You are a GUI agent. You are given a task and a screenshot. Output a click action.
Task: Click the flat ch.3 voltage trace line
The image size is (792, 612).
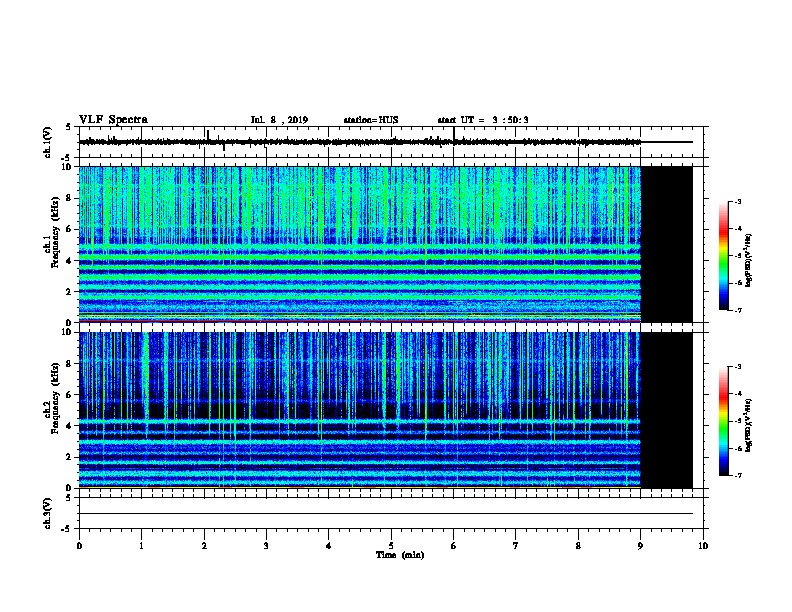(386, 514)
